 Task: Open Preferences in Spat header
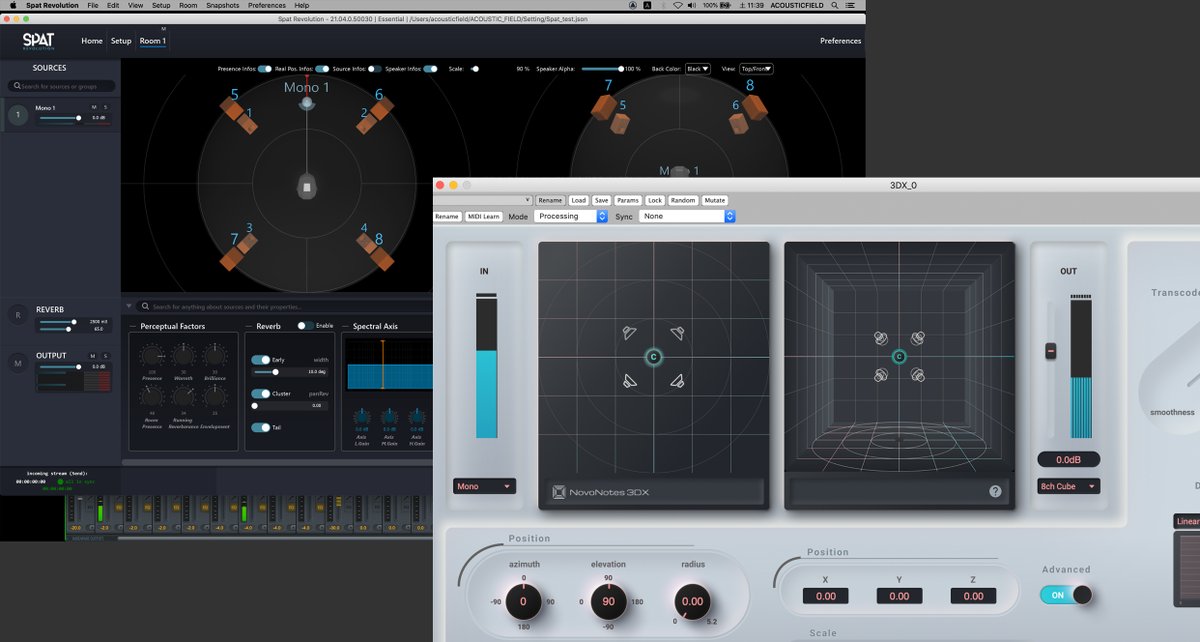840,41
